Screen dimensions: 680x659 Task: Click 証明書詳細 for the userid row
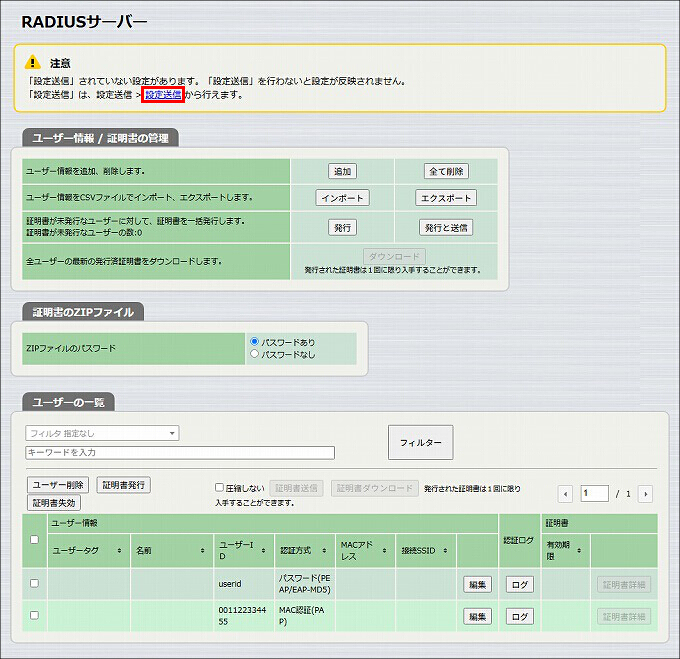pos(624,584)
